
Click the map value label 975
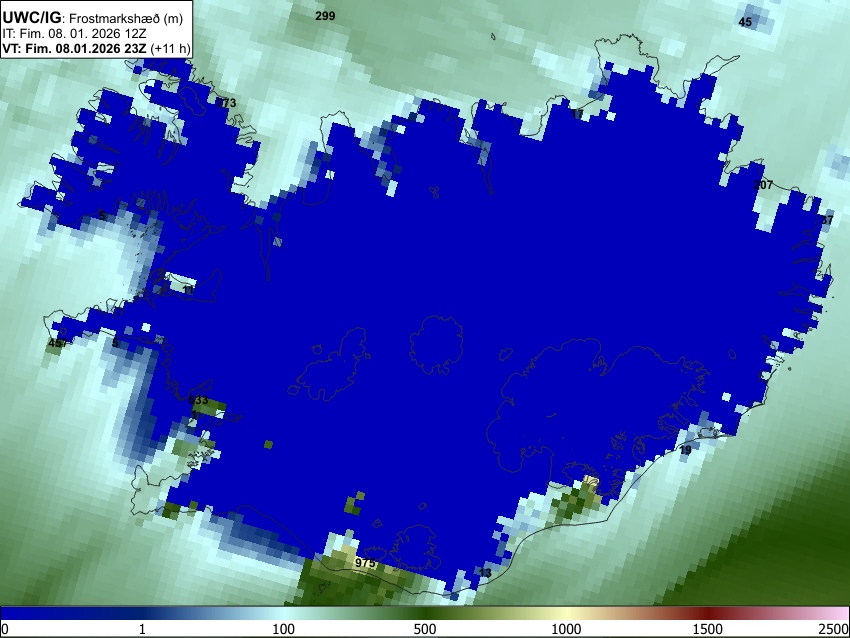click(365, 563)
